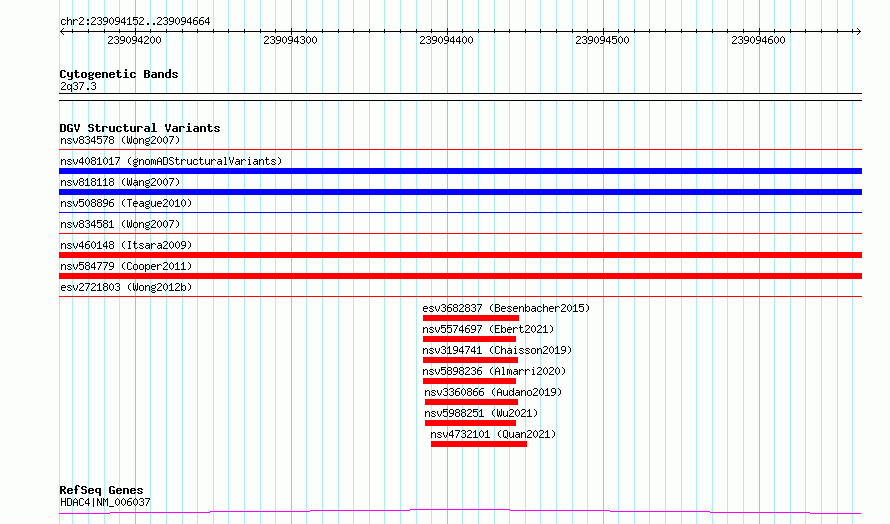Click the nsv834581 (Wong2007) label
890x524 pixels.
(x=120, y=224)
